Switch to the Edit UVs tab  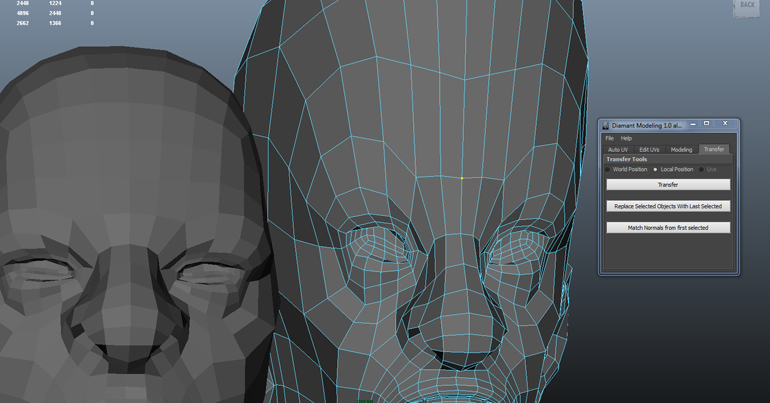click(x=649, y=149)
